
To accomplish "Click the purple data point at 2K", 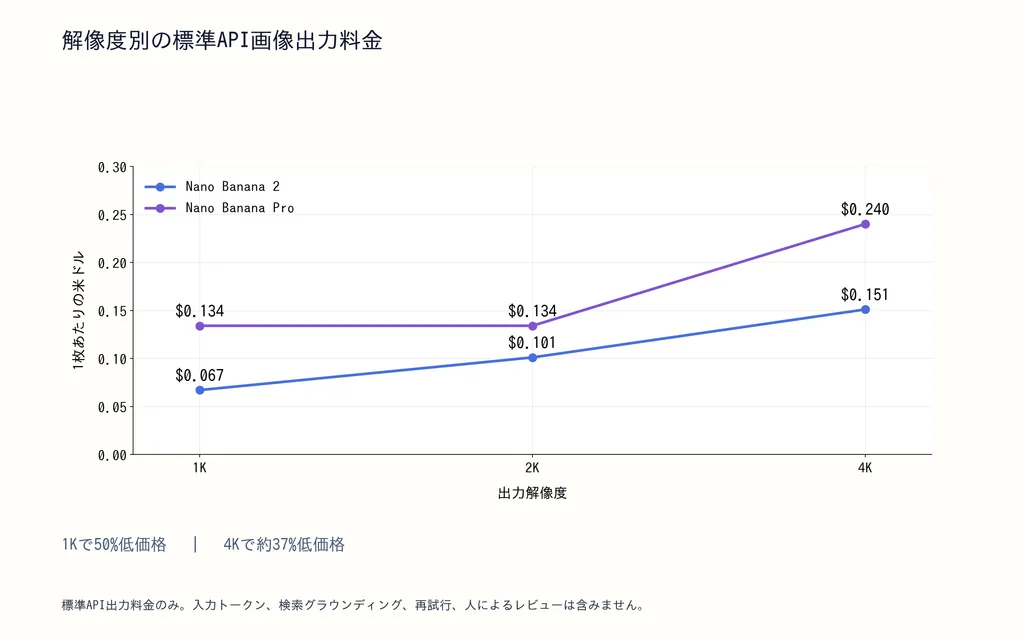I will pyautogui.click(x=532, y=326).
